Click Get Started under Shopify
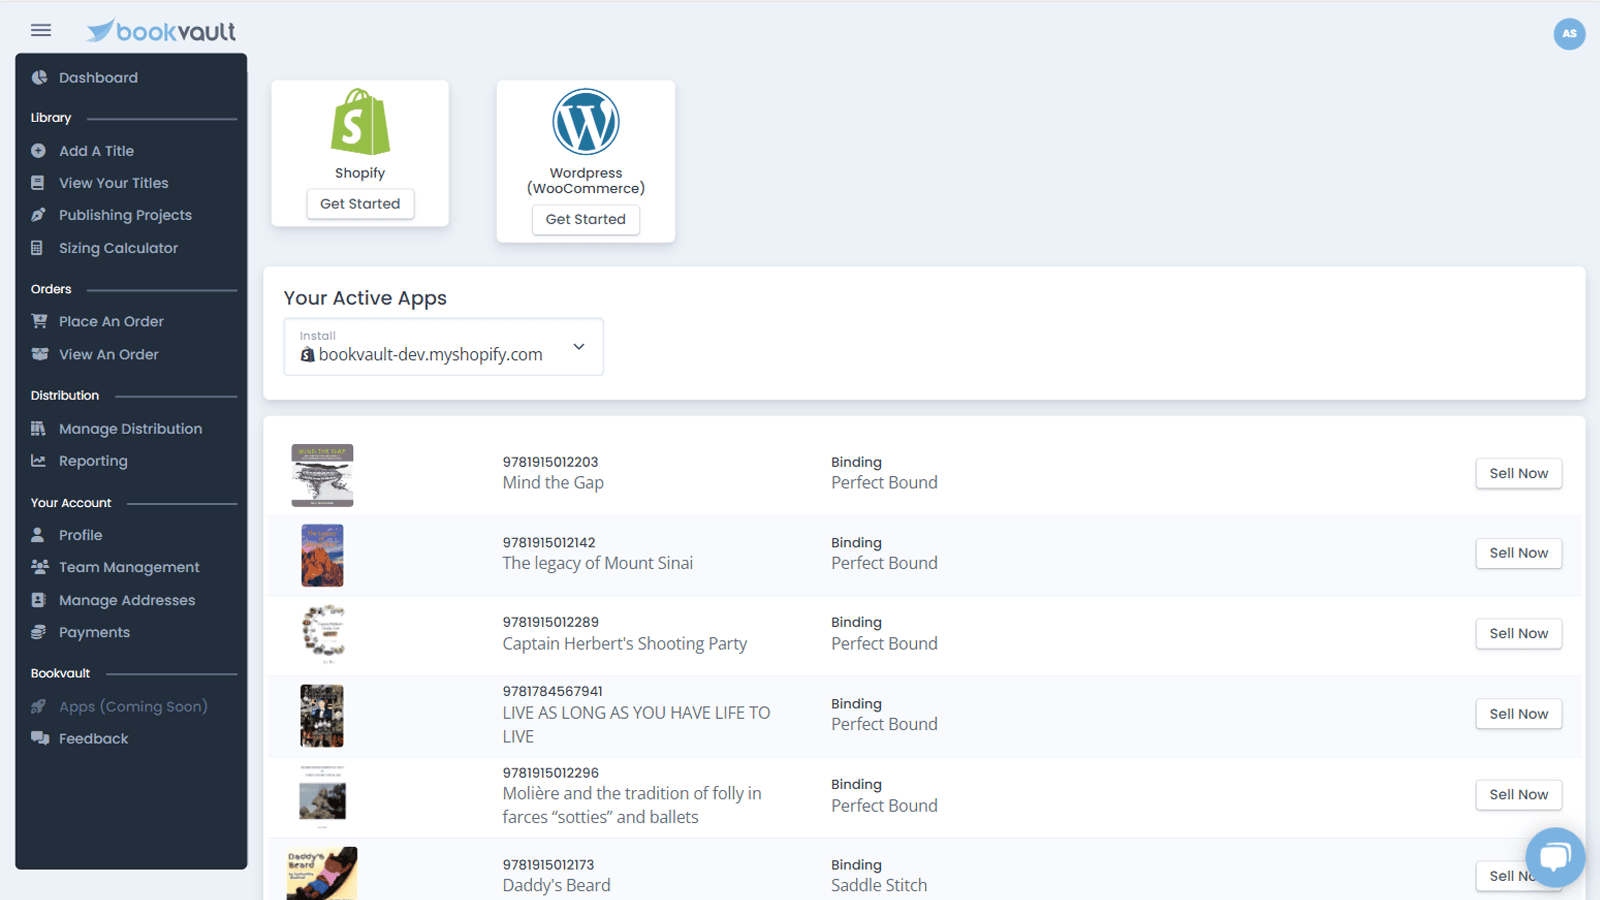This screenshot has width=1600, height=900. click(360, 204)
